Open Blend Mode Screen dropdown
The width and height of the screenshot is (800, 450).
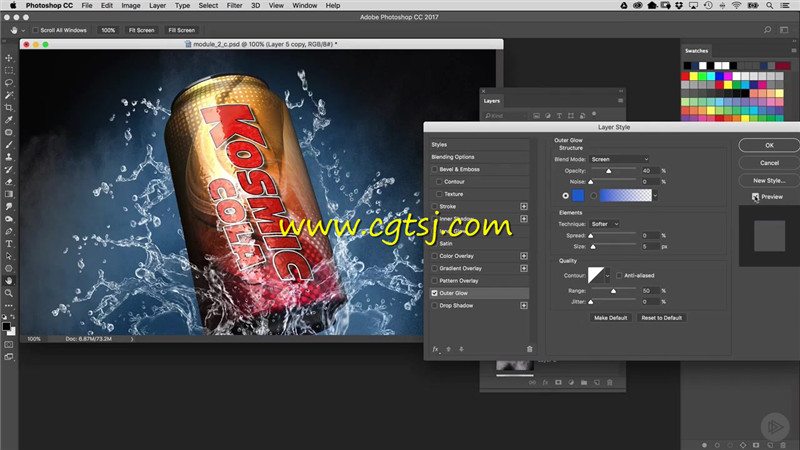tap(619, 159)
